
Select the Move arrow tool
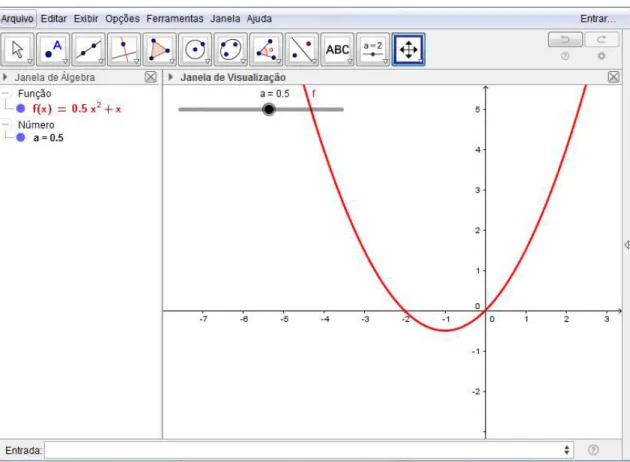tap(17, 50)
